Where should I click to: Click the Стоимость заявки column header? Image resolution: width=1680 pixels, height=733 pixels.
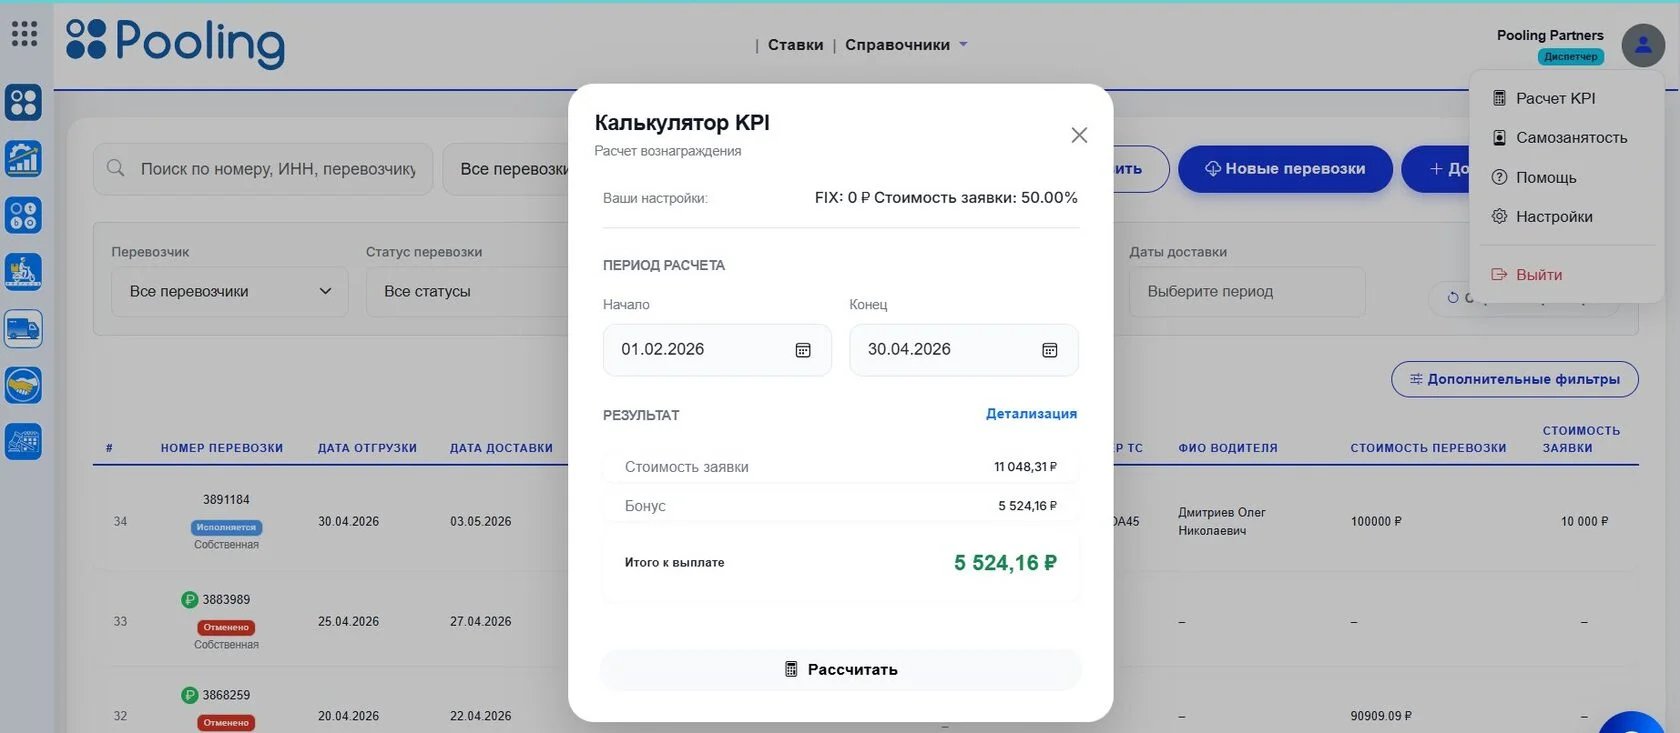(1581, 439)
